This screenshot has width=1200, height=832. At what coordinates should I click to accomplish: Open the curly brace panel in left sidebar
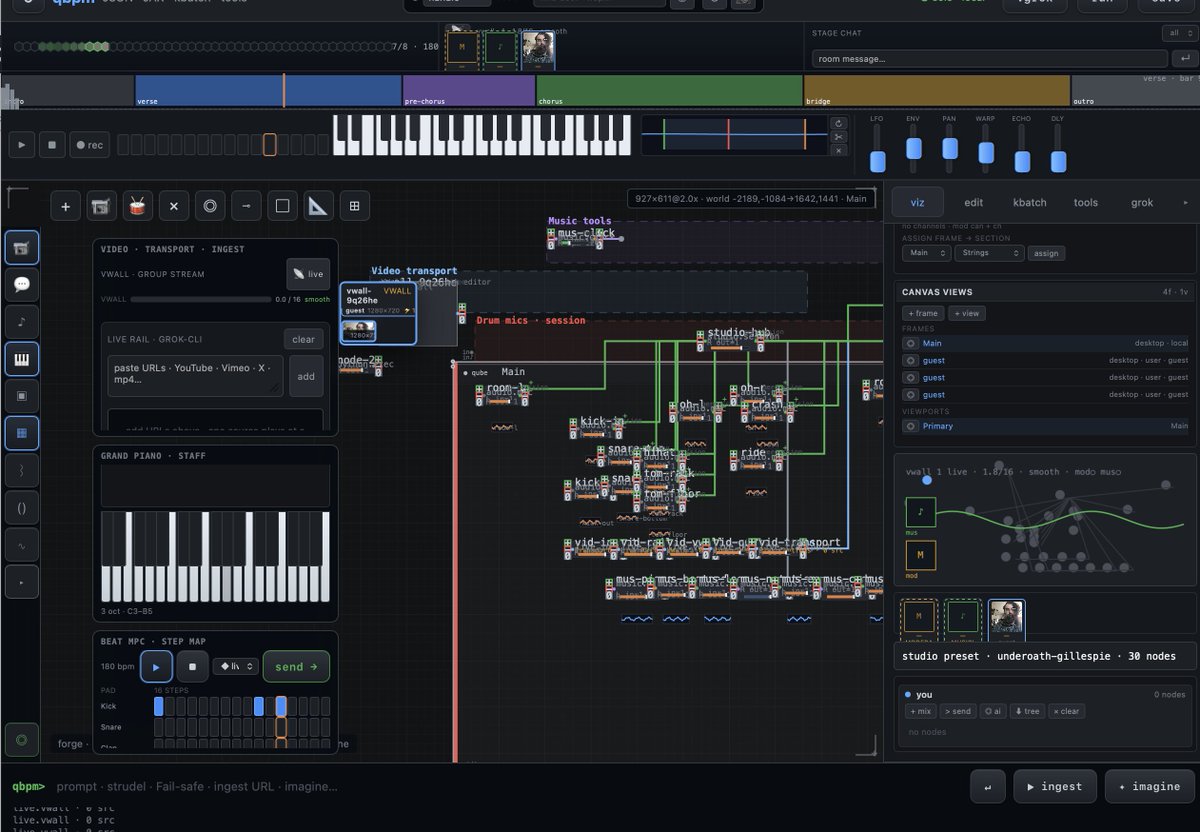[22, 469]
